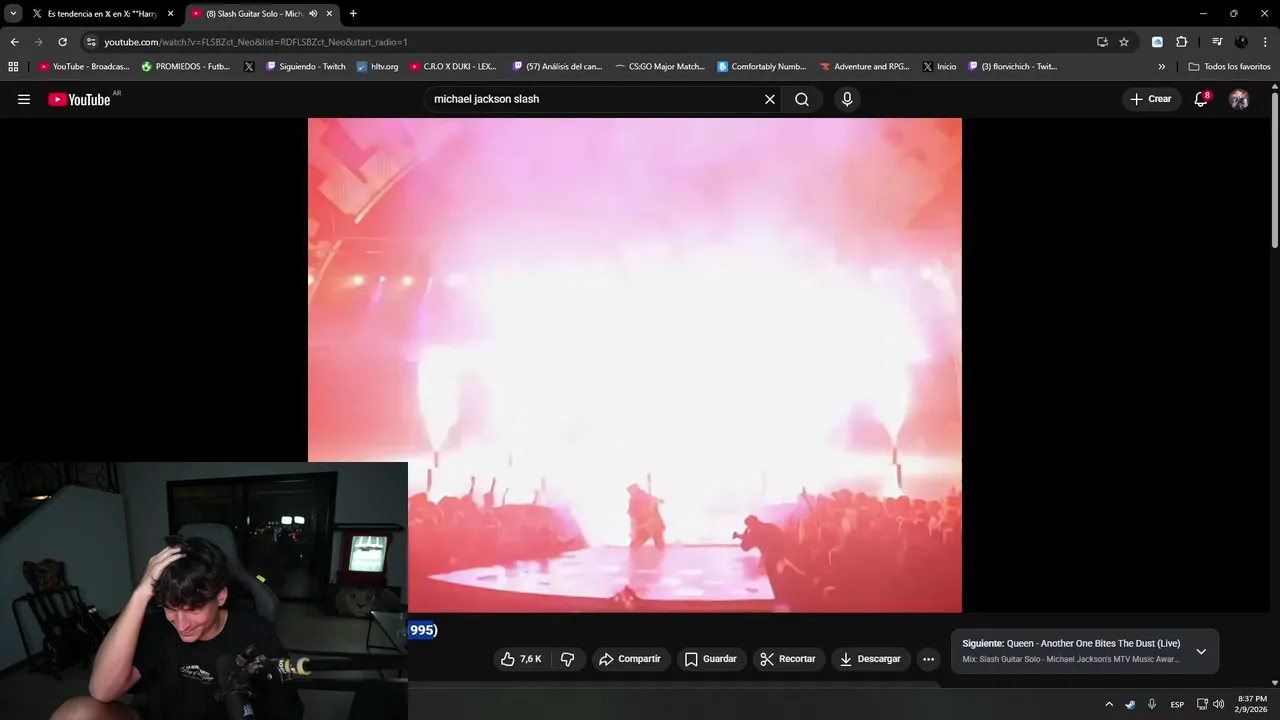Expand the hidden bookmarks overflow chevron
Screen dimensions: 1280x720
click(x=1162, y=67)
